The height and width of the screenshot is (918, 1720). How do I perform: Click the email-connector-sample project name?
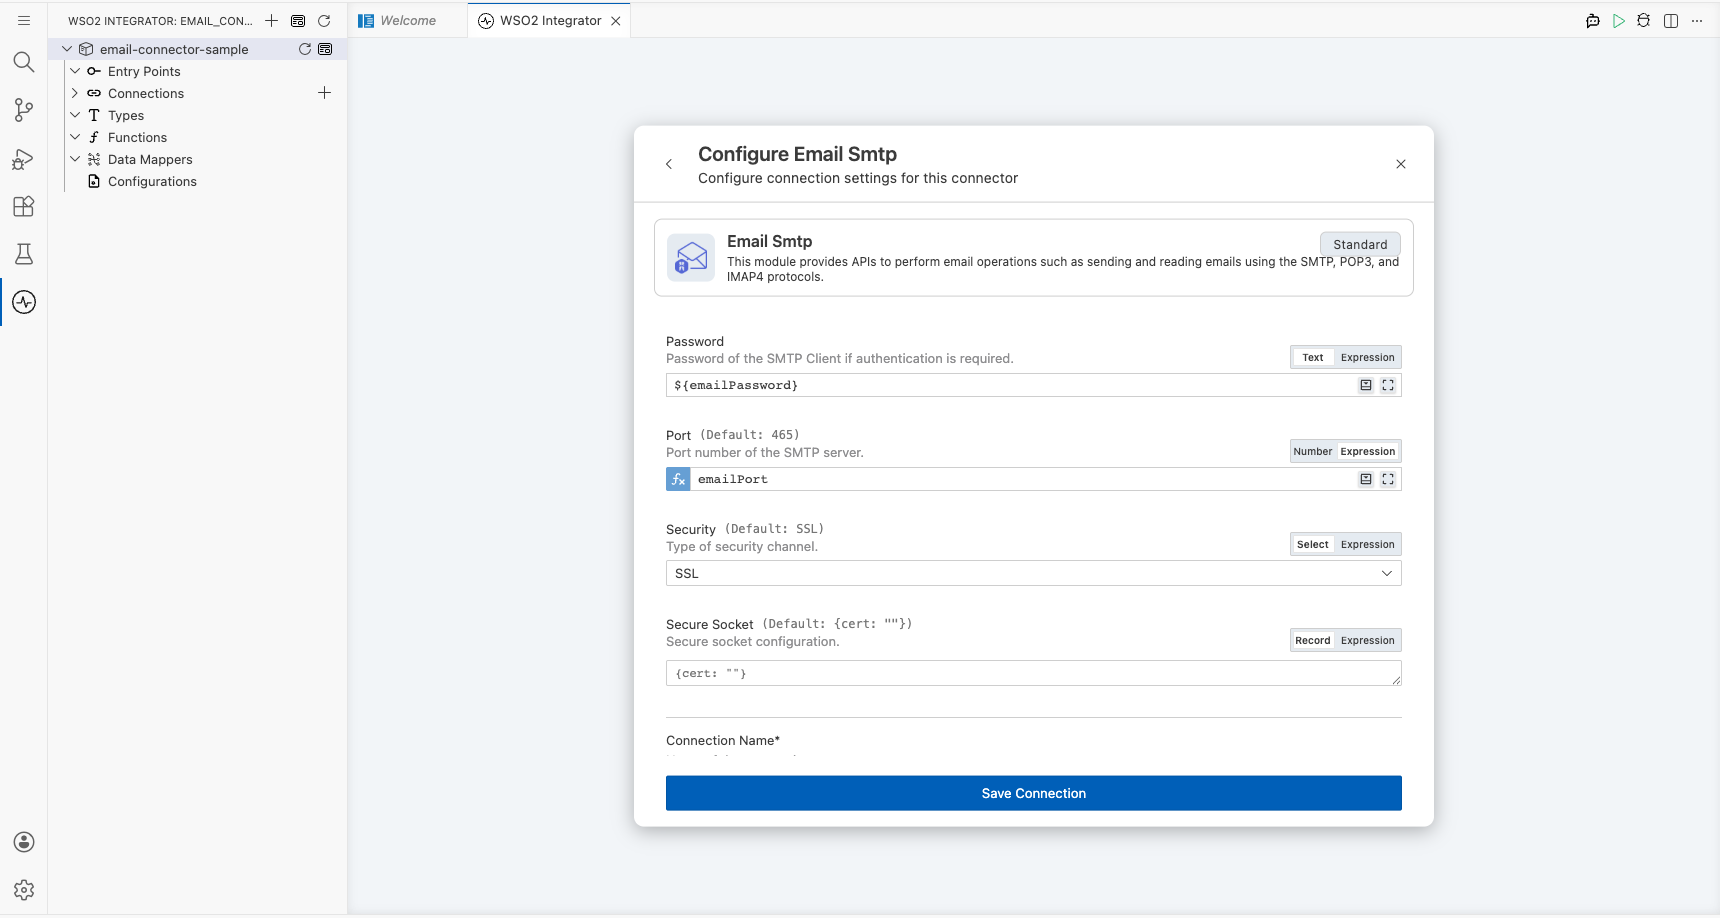(174, 49)
